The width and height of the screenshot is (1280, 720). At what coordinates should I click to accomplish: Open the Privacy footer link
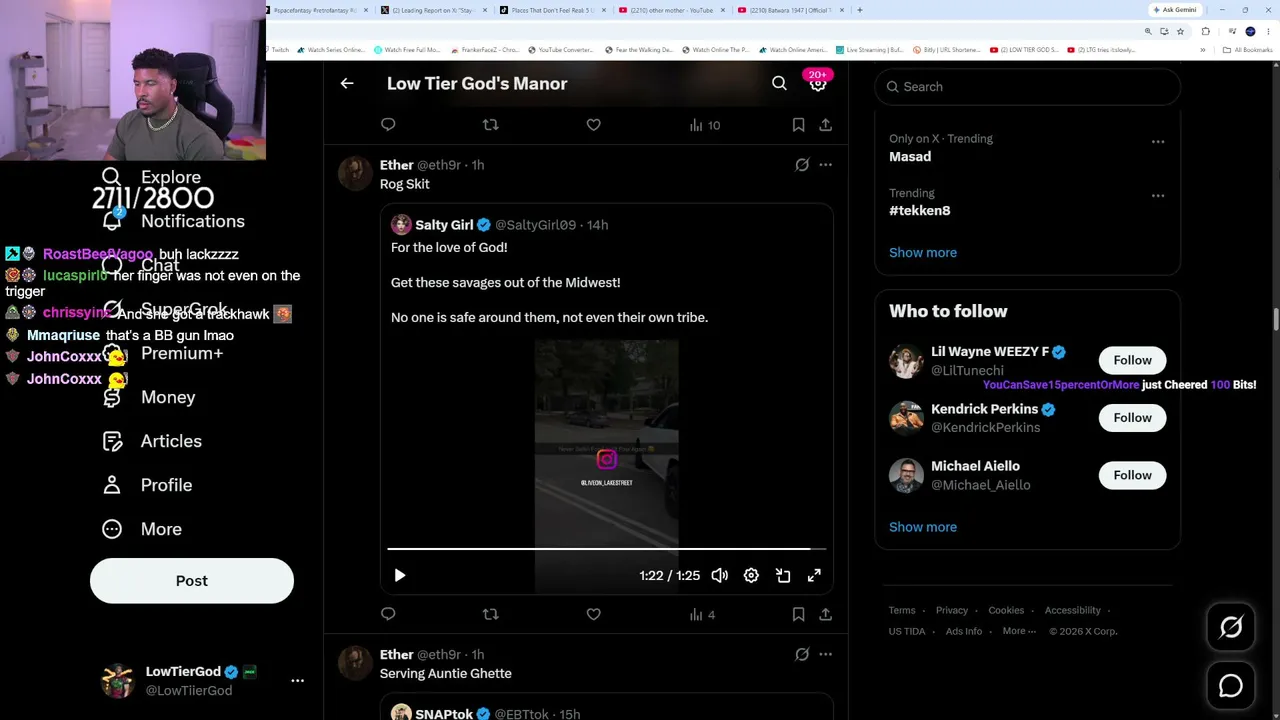(x=952, y=611)
